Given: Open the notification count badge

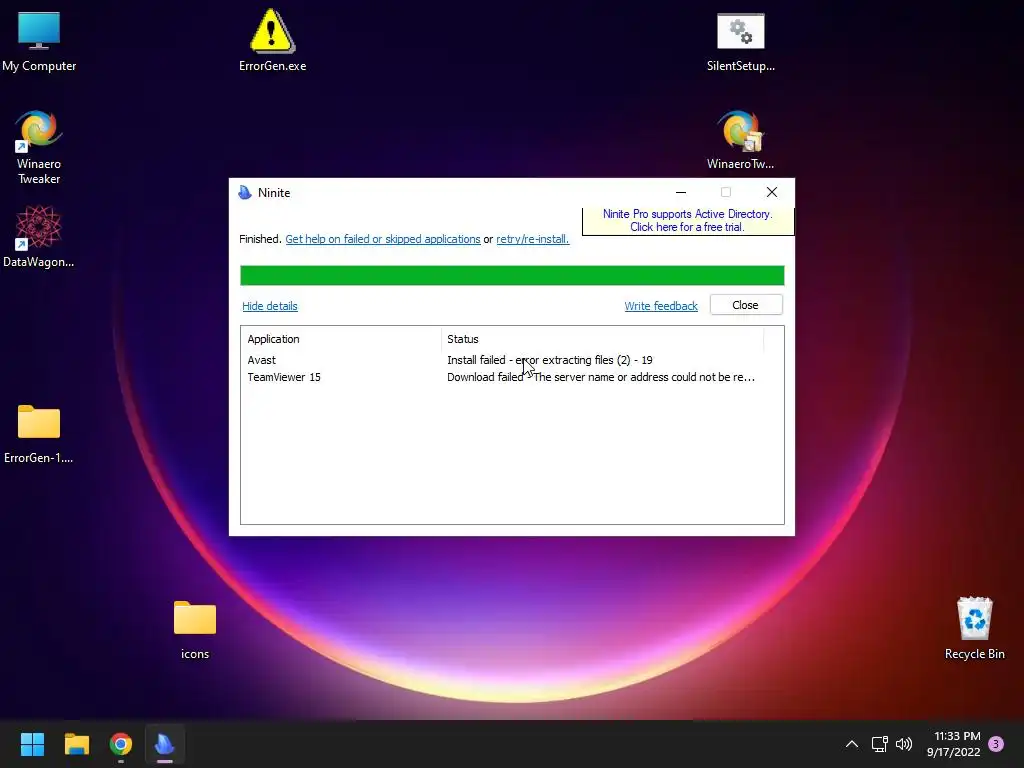Looking at the screenshot, I should (x=996, y=744).
